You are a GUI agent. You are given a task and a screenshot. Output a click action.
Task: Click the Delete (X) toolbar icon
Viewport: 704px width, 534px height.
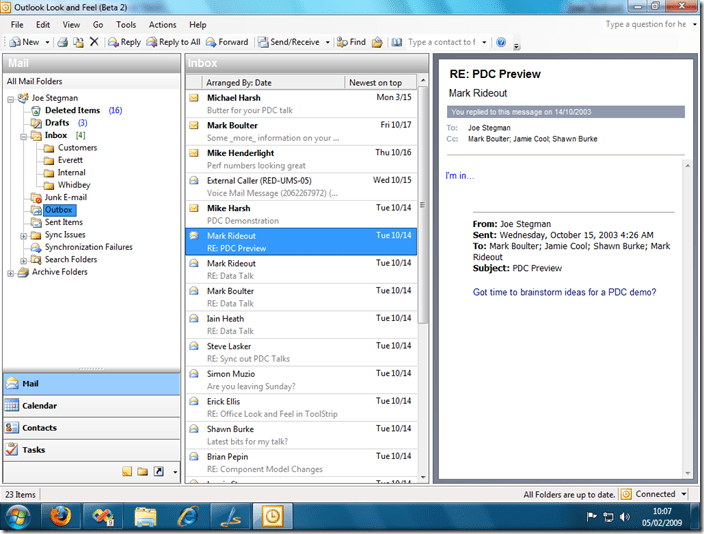tap(94, 42)
